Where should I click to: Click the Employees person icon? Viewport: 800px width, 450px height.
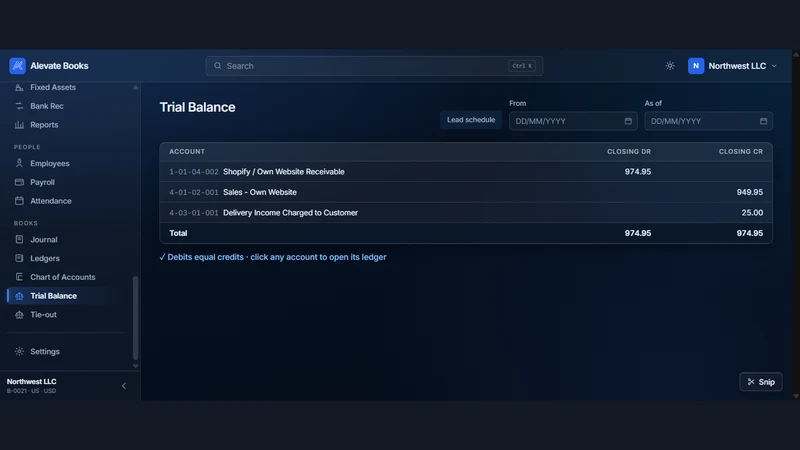tap(19, 163)
